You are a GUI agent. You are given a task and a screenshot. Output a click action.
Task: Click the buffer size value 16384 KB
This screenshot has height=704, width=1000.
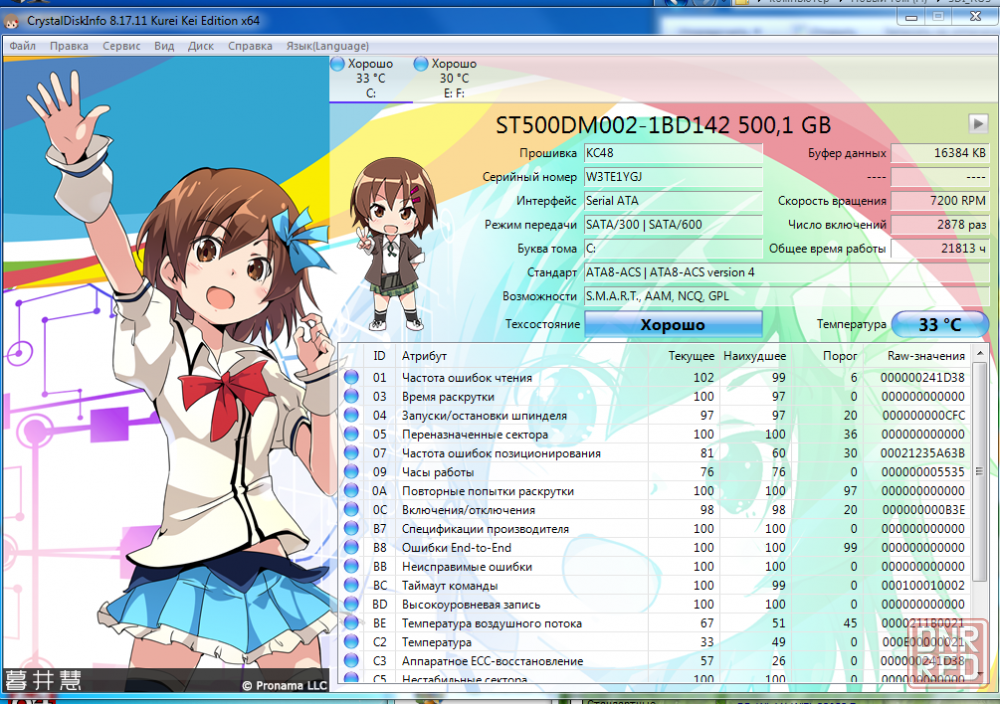[939, 153]
